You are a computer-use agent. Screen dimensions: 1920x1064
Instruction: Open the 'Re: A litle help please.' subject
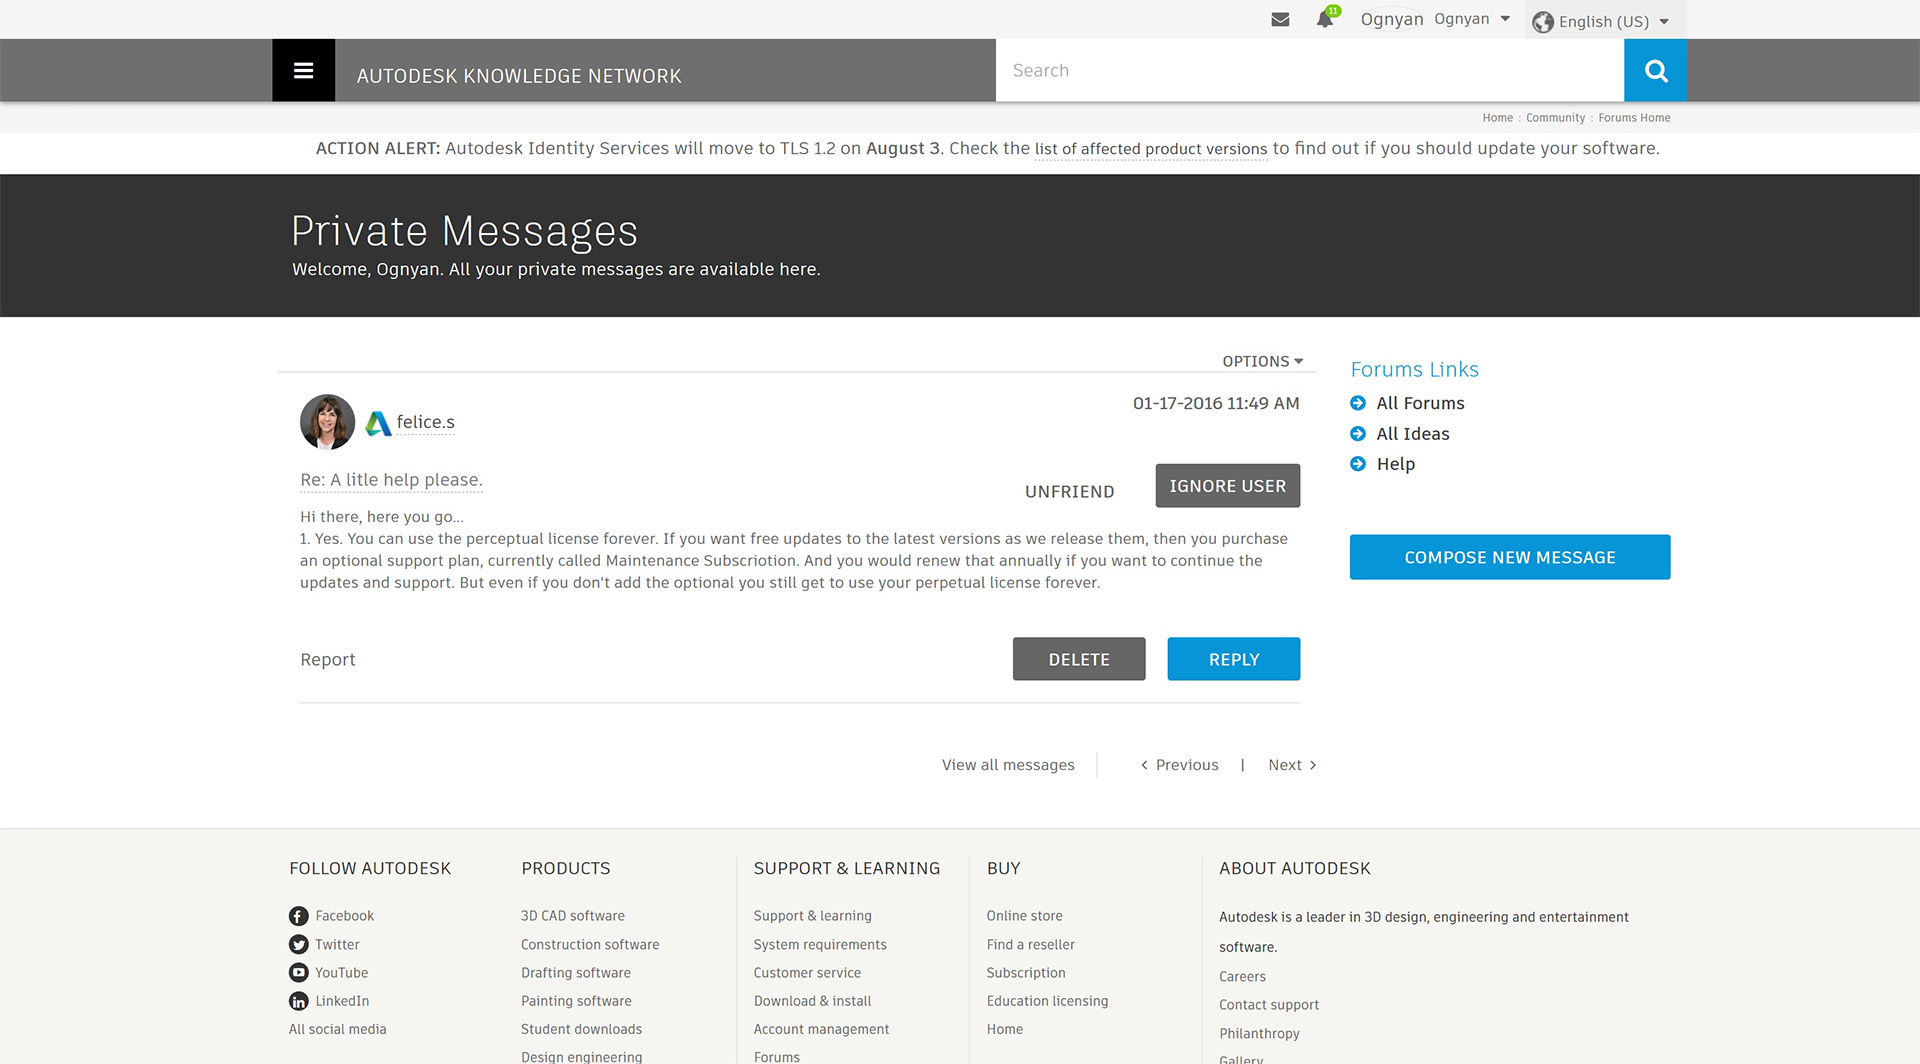pyautogui.click(x=391, y=480)
